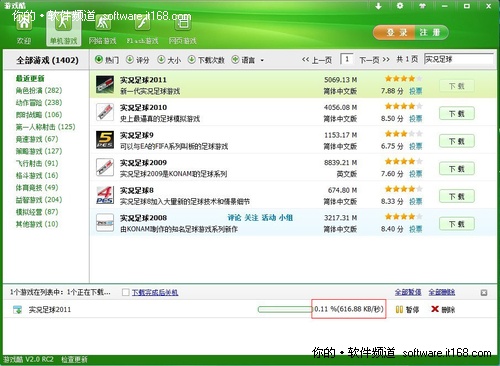
Task: Click the star rating of 实况足球8
Action: [404, 189]
